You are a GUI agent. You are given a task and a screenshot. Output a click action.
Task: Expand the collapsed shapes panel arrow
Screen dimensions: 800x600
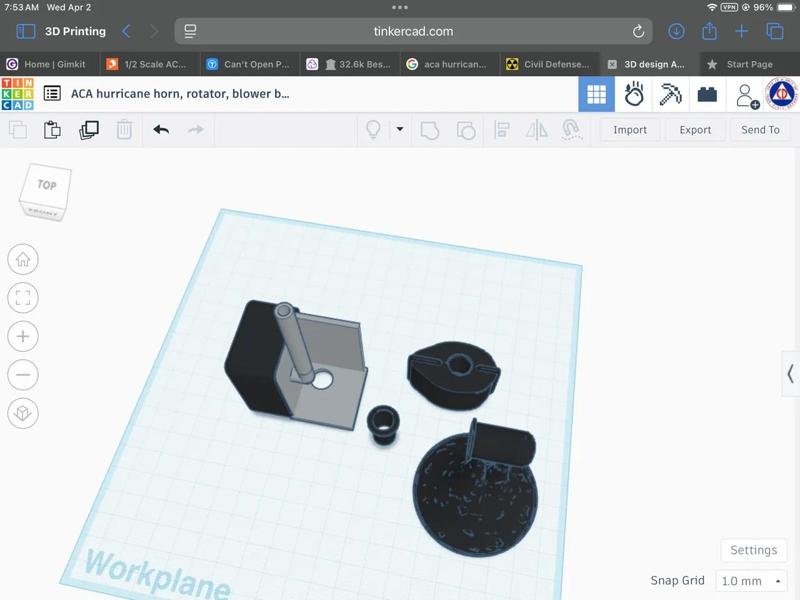coord(790,373)
